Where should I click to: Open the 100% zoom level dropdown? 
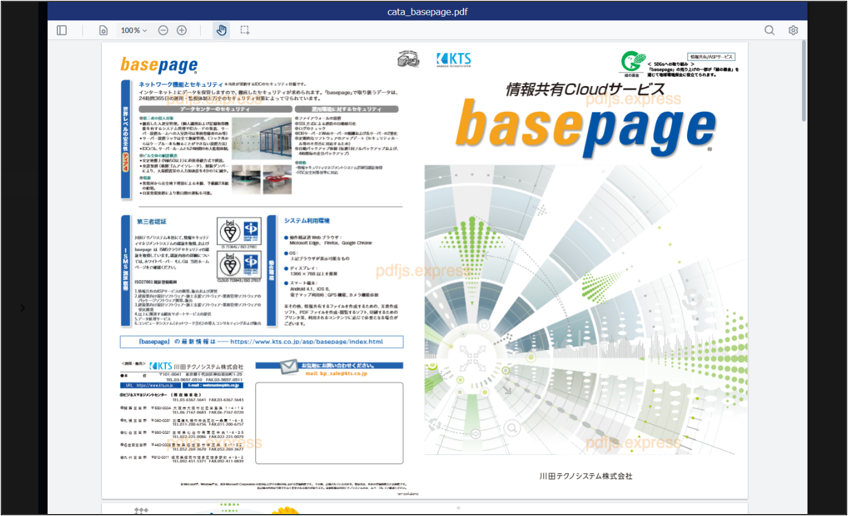tap(134, 30)
